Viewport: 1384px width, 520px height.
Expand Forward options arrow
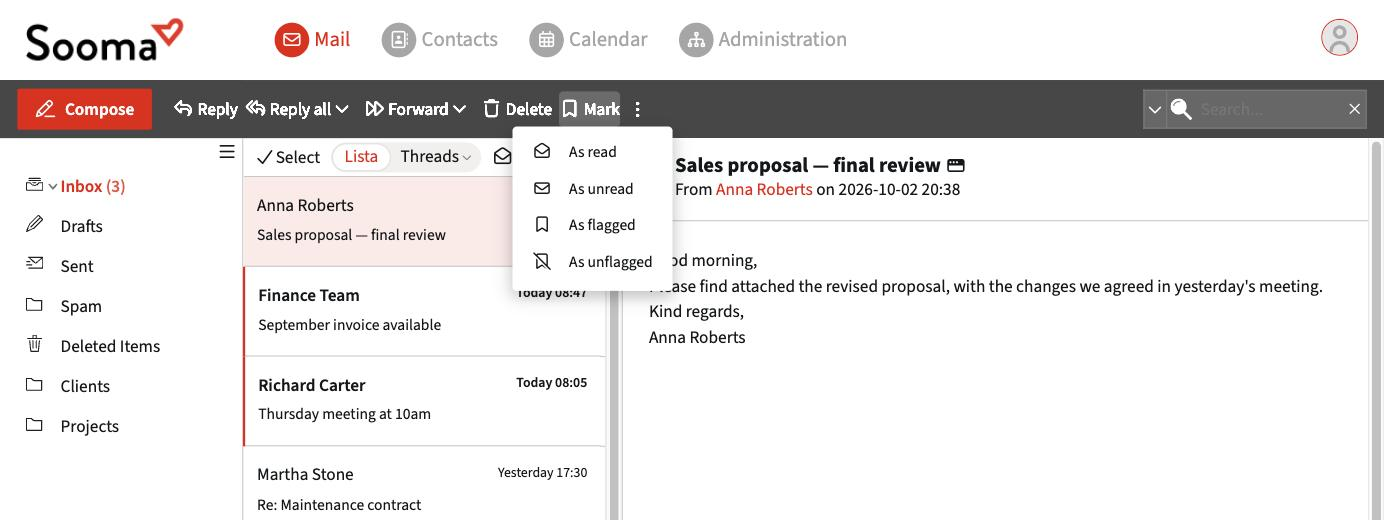[x=460, y=109]
